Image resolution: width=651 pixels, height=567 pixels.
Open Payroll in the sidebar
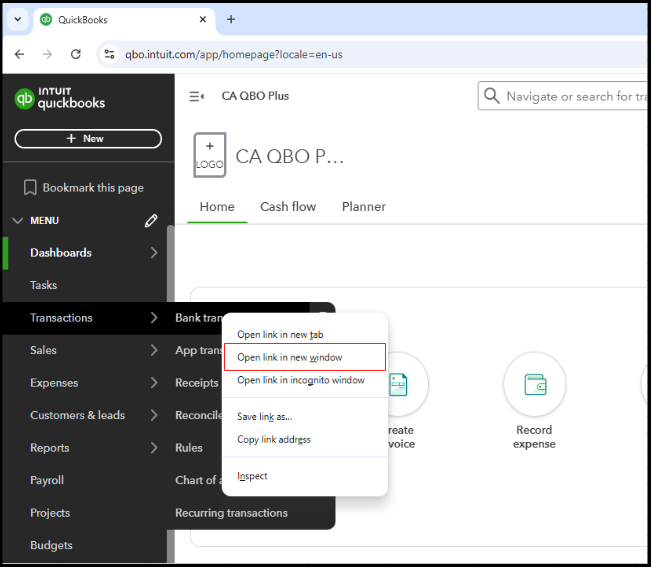[47, 480]
